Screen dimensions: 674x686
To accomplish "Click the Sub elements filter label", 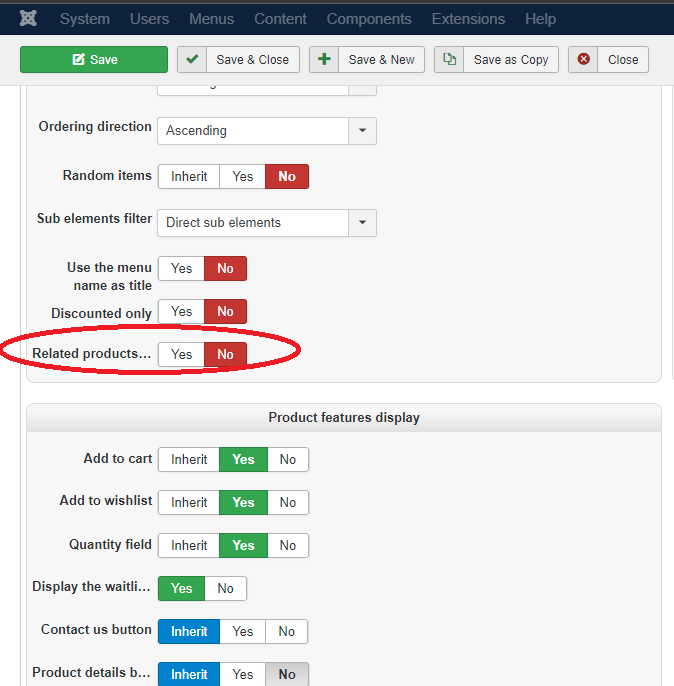I will coord(94,218).
